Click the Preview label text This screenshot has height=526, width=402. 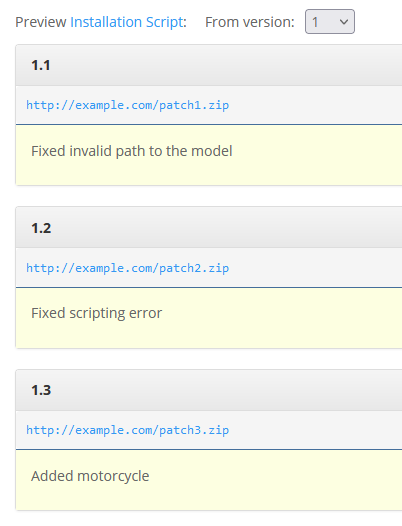pyautogui.click(x=41, y=22)
